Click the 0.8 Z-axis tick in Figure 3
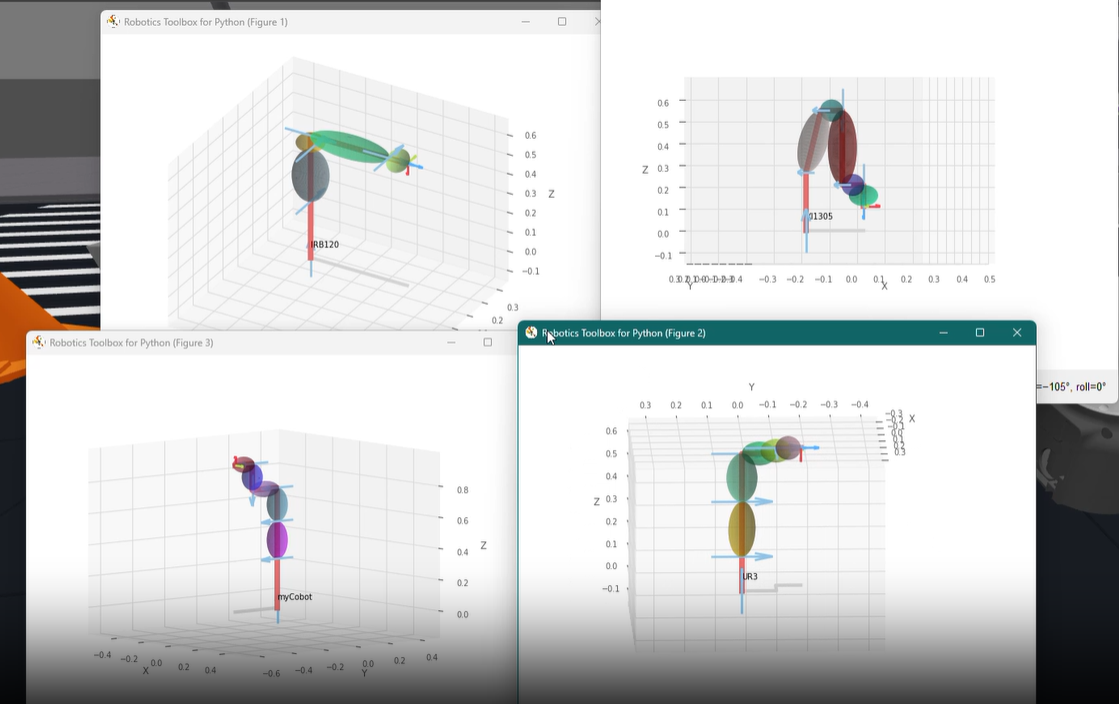 [462, 490]
